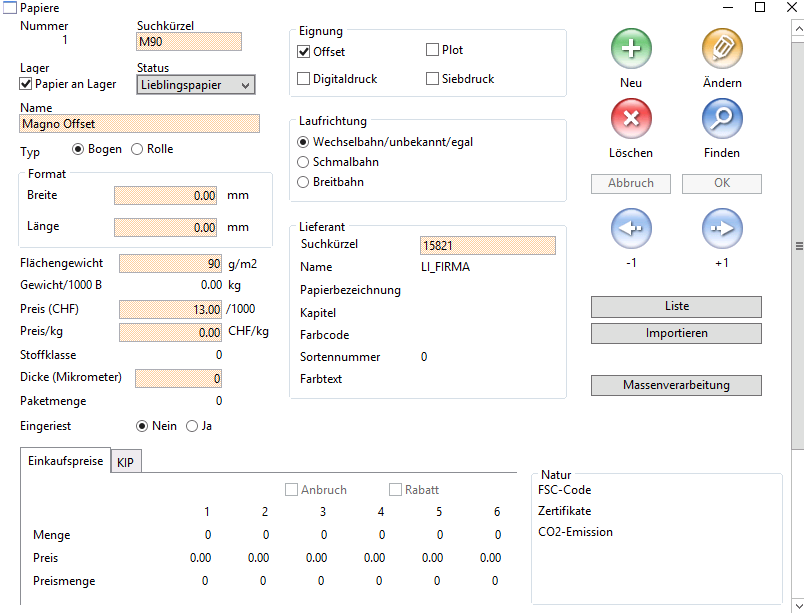Image resolution: width=804 pixels, height=613 pixels.
Task: Click the vertical scrollbar on the right
Action: pyautogui.click(x=798, y=245)
